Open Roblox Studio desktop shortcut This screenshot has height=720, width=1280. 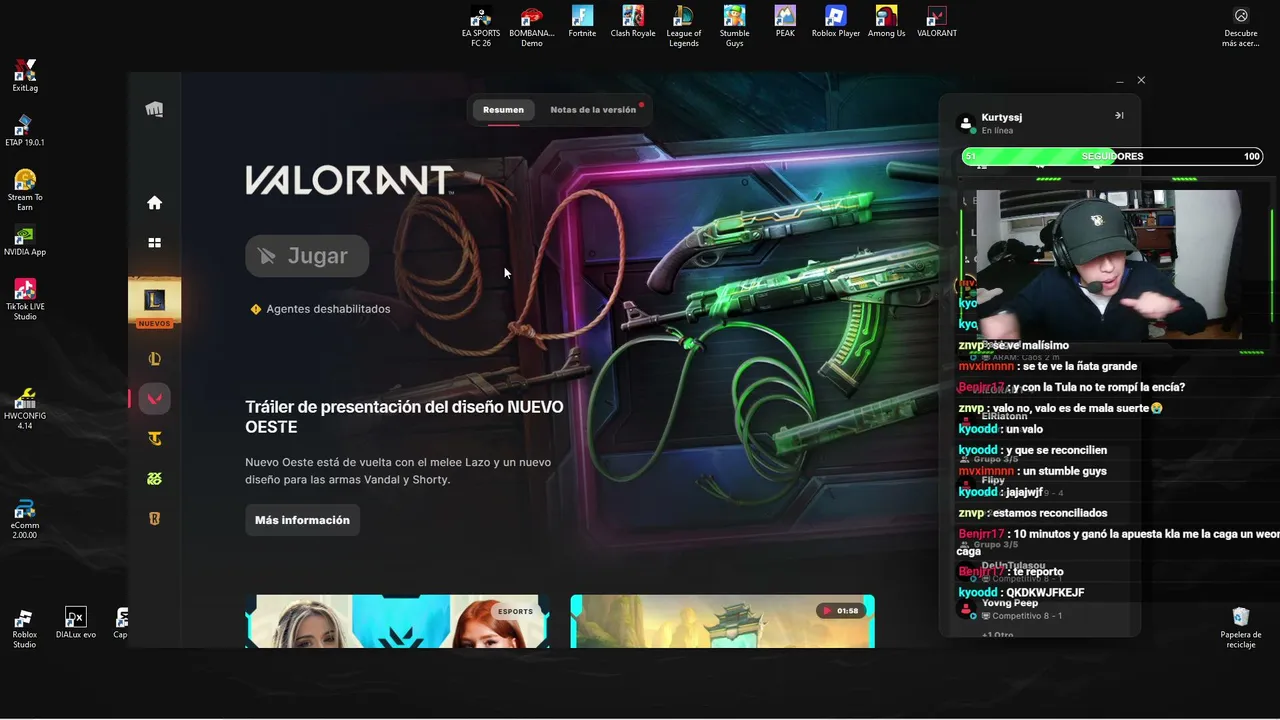pyautogui.click(x=24, y=628)
